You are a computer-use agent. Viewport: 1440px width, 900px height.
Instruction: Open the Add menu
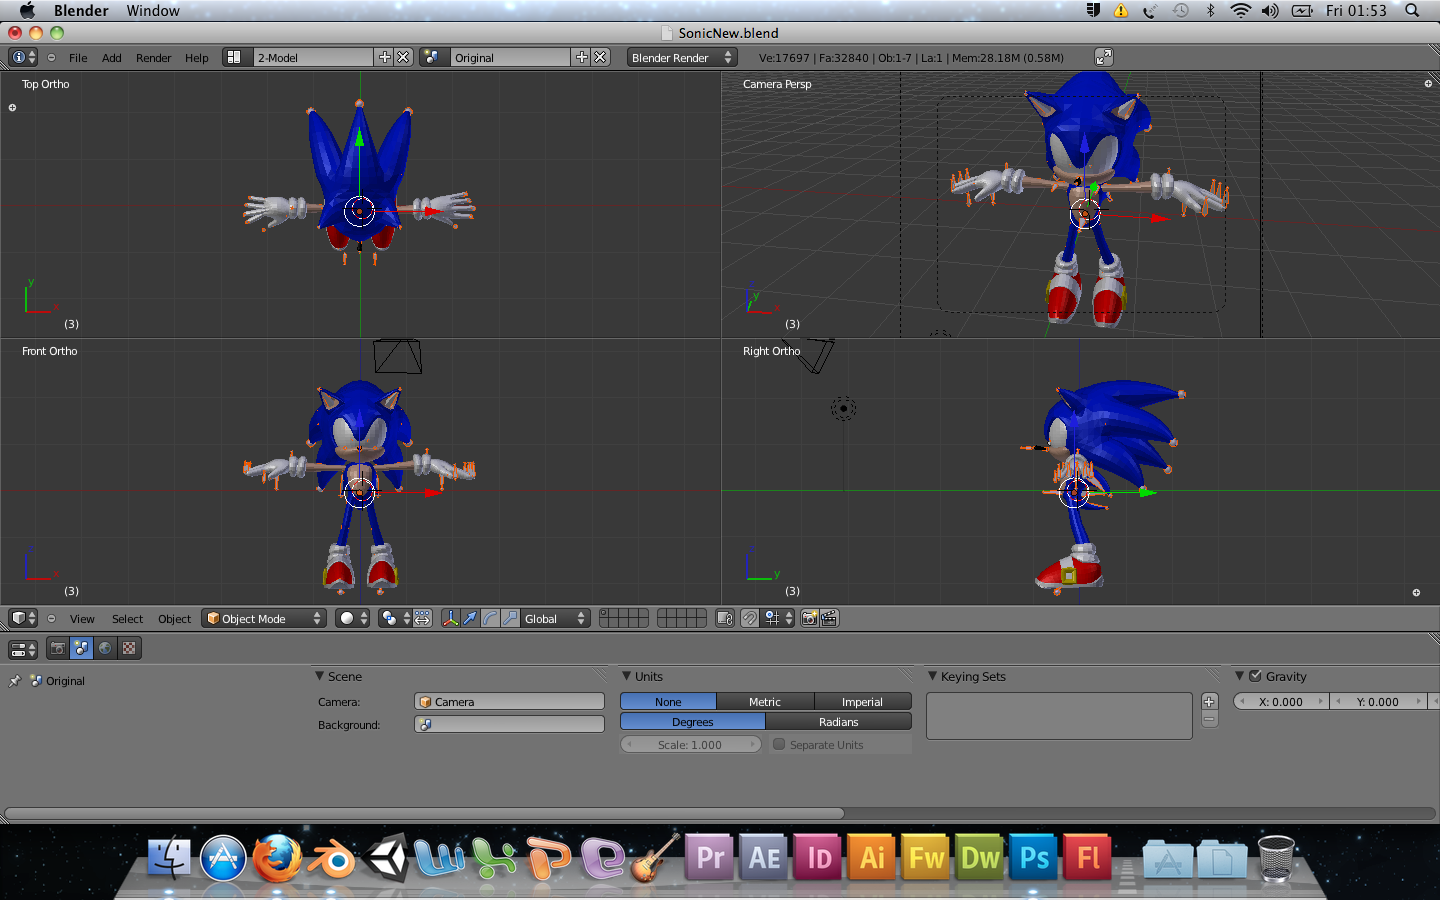111,57
